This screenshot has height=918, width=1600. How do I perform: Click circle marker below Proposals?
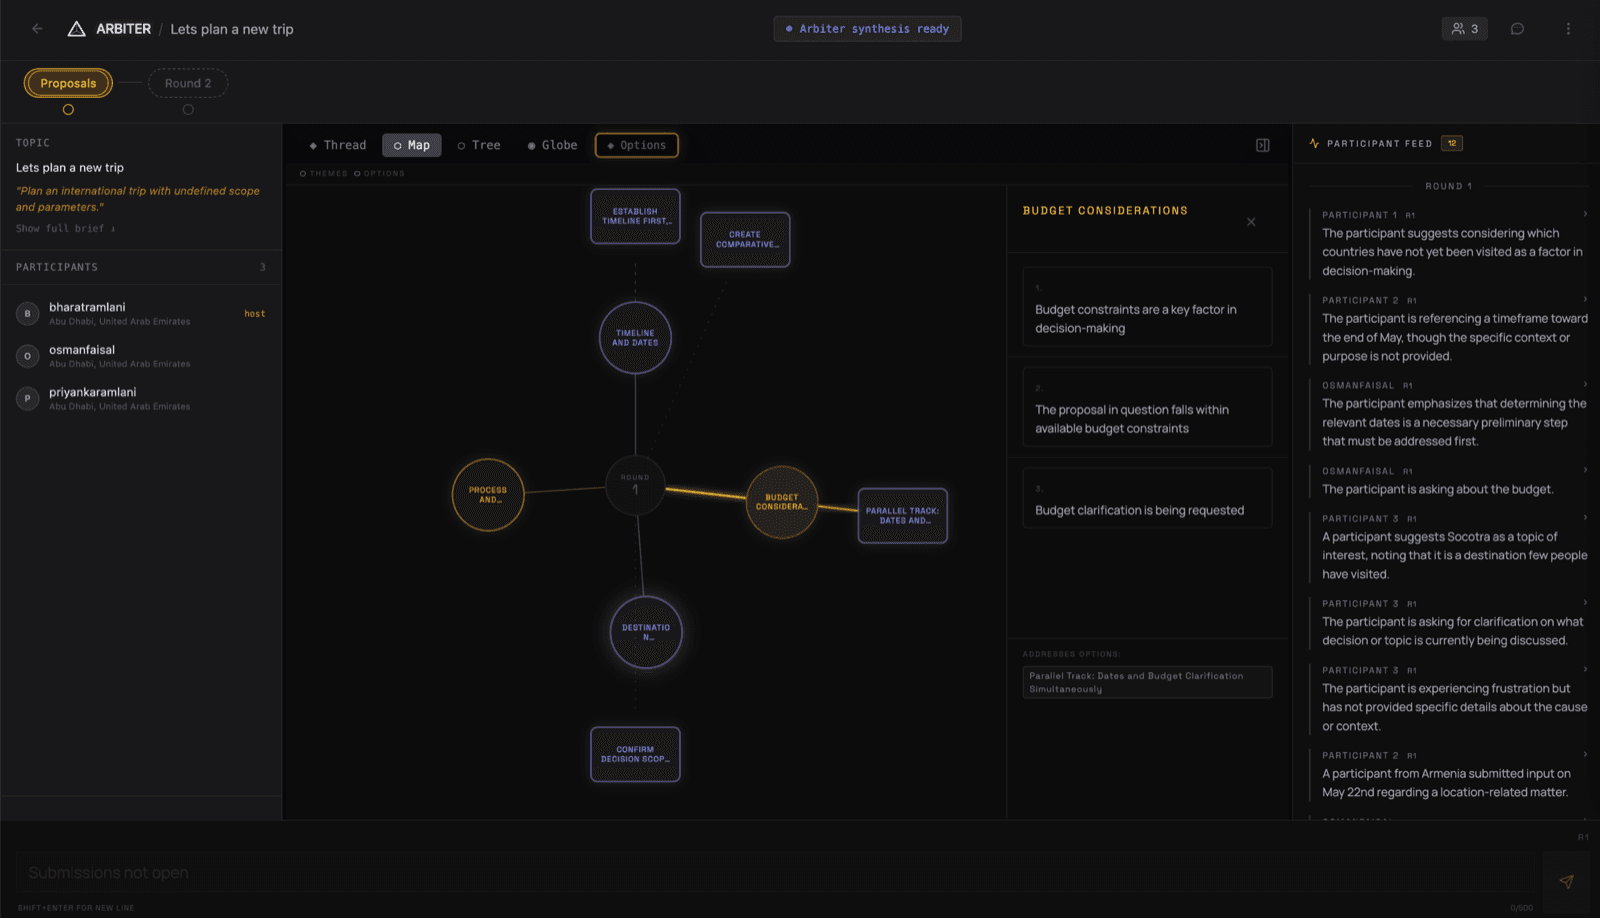[x=68, y=110]
